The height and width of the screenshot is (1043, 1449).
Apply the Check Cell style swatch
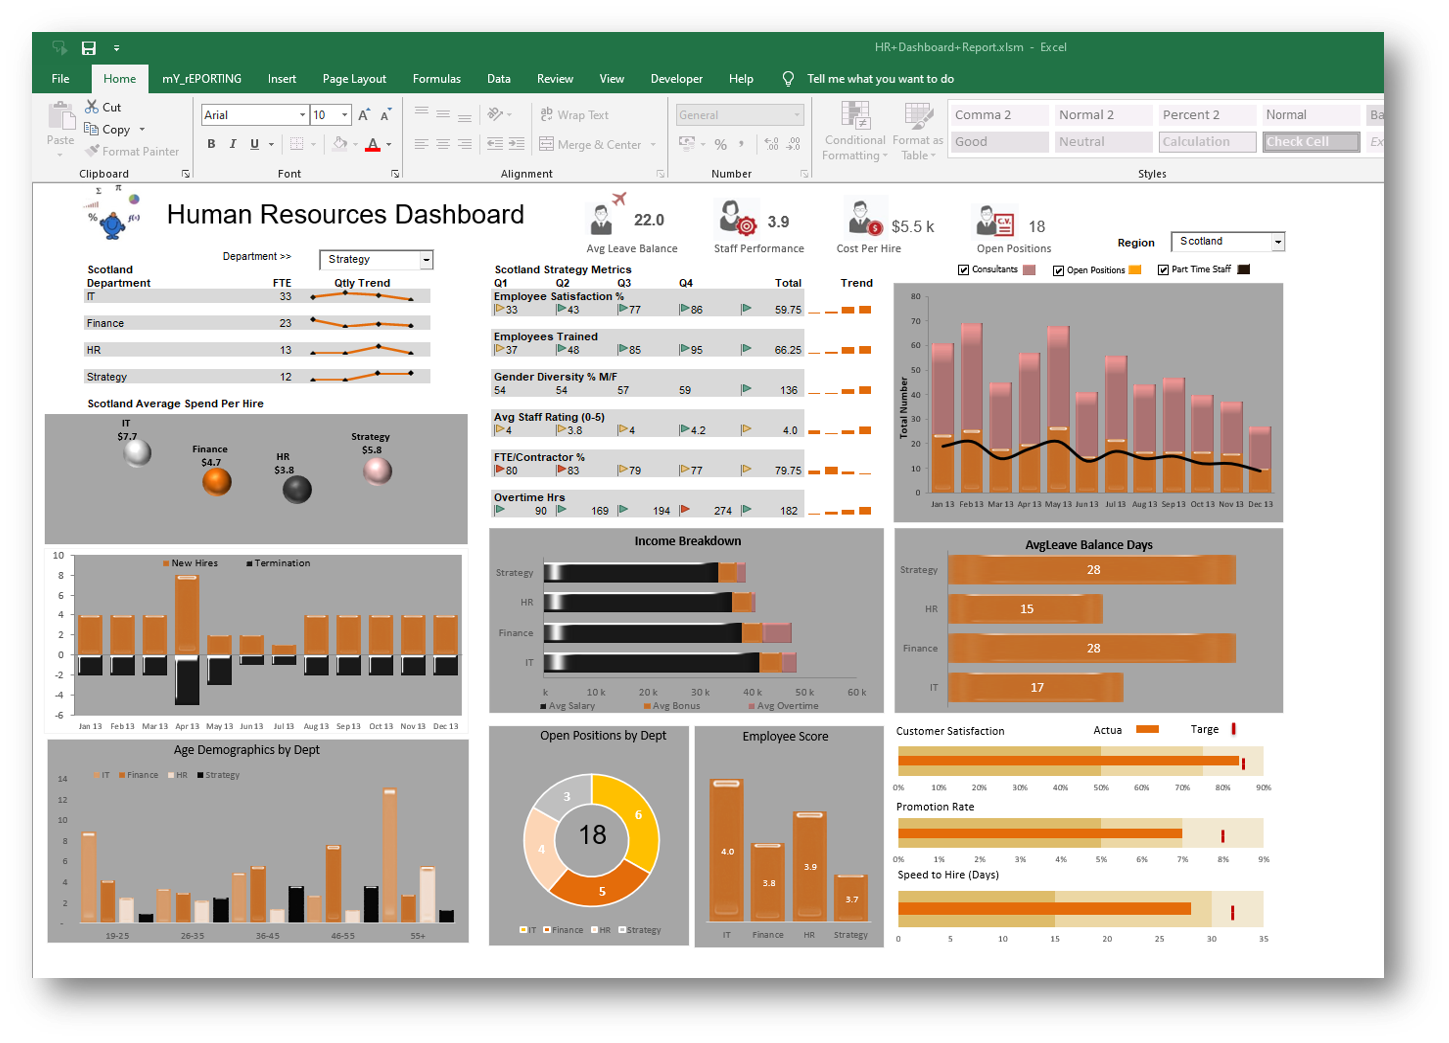[x=1310, y=142]
